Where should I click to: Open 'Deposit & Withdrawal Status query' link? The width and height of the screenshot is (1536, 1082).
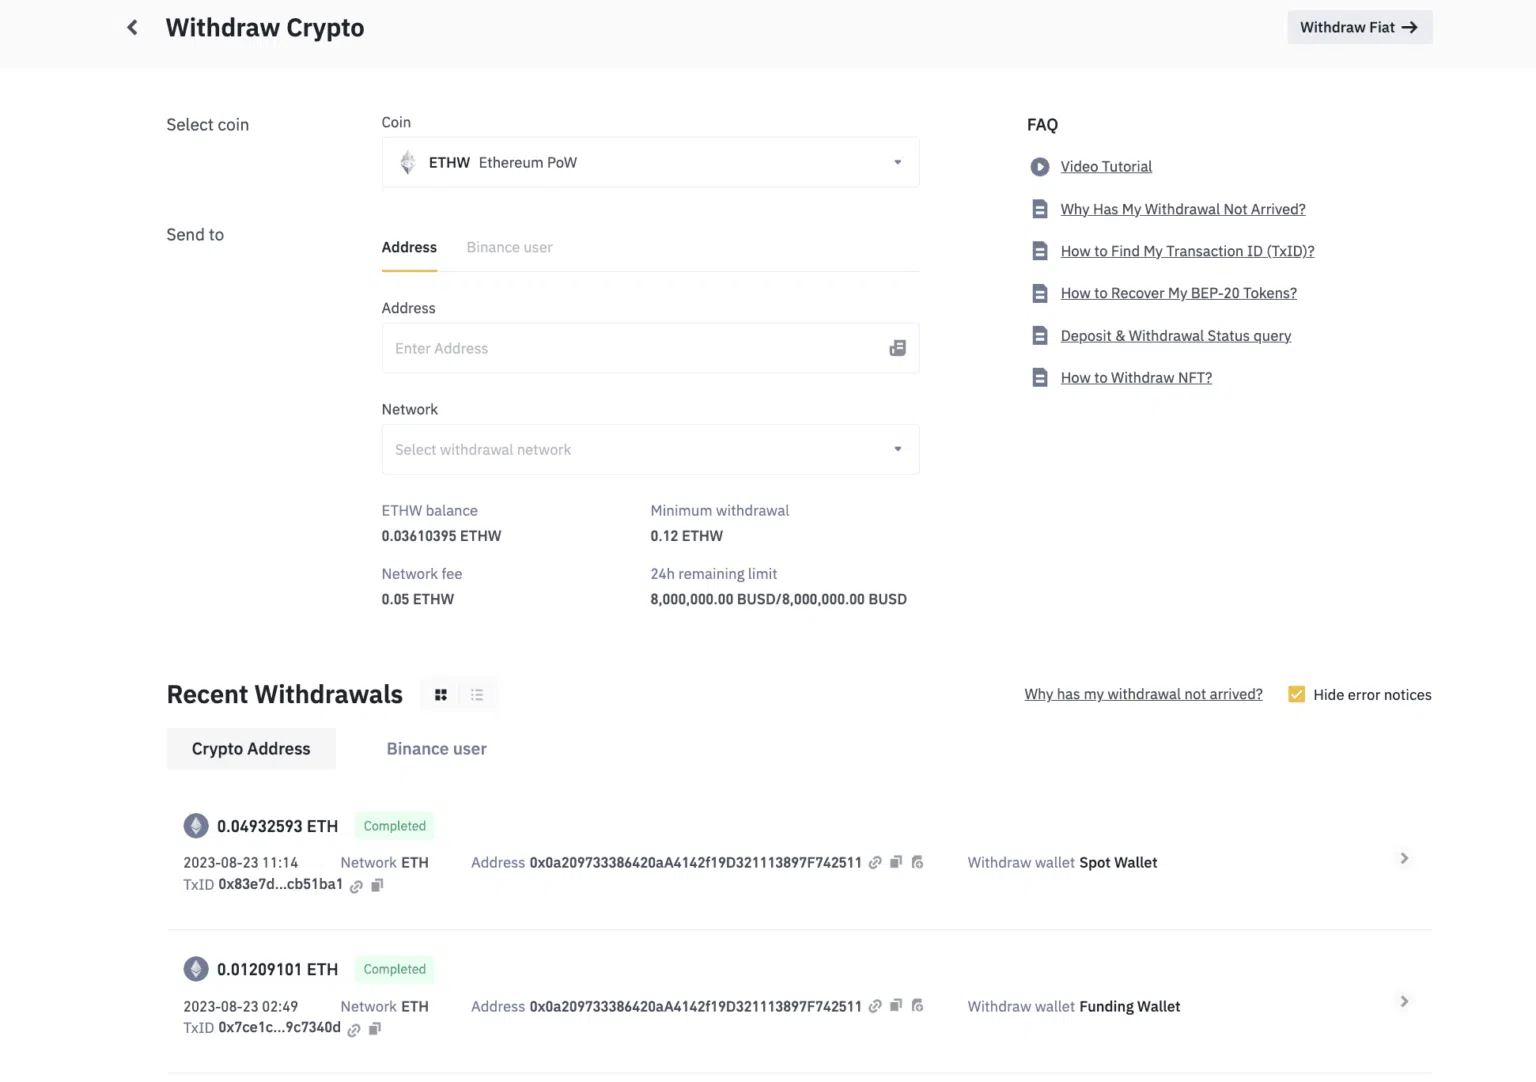tap(1176, 336)
